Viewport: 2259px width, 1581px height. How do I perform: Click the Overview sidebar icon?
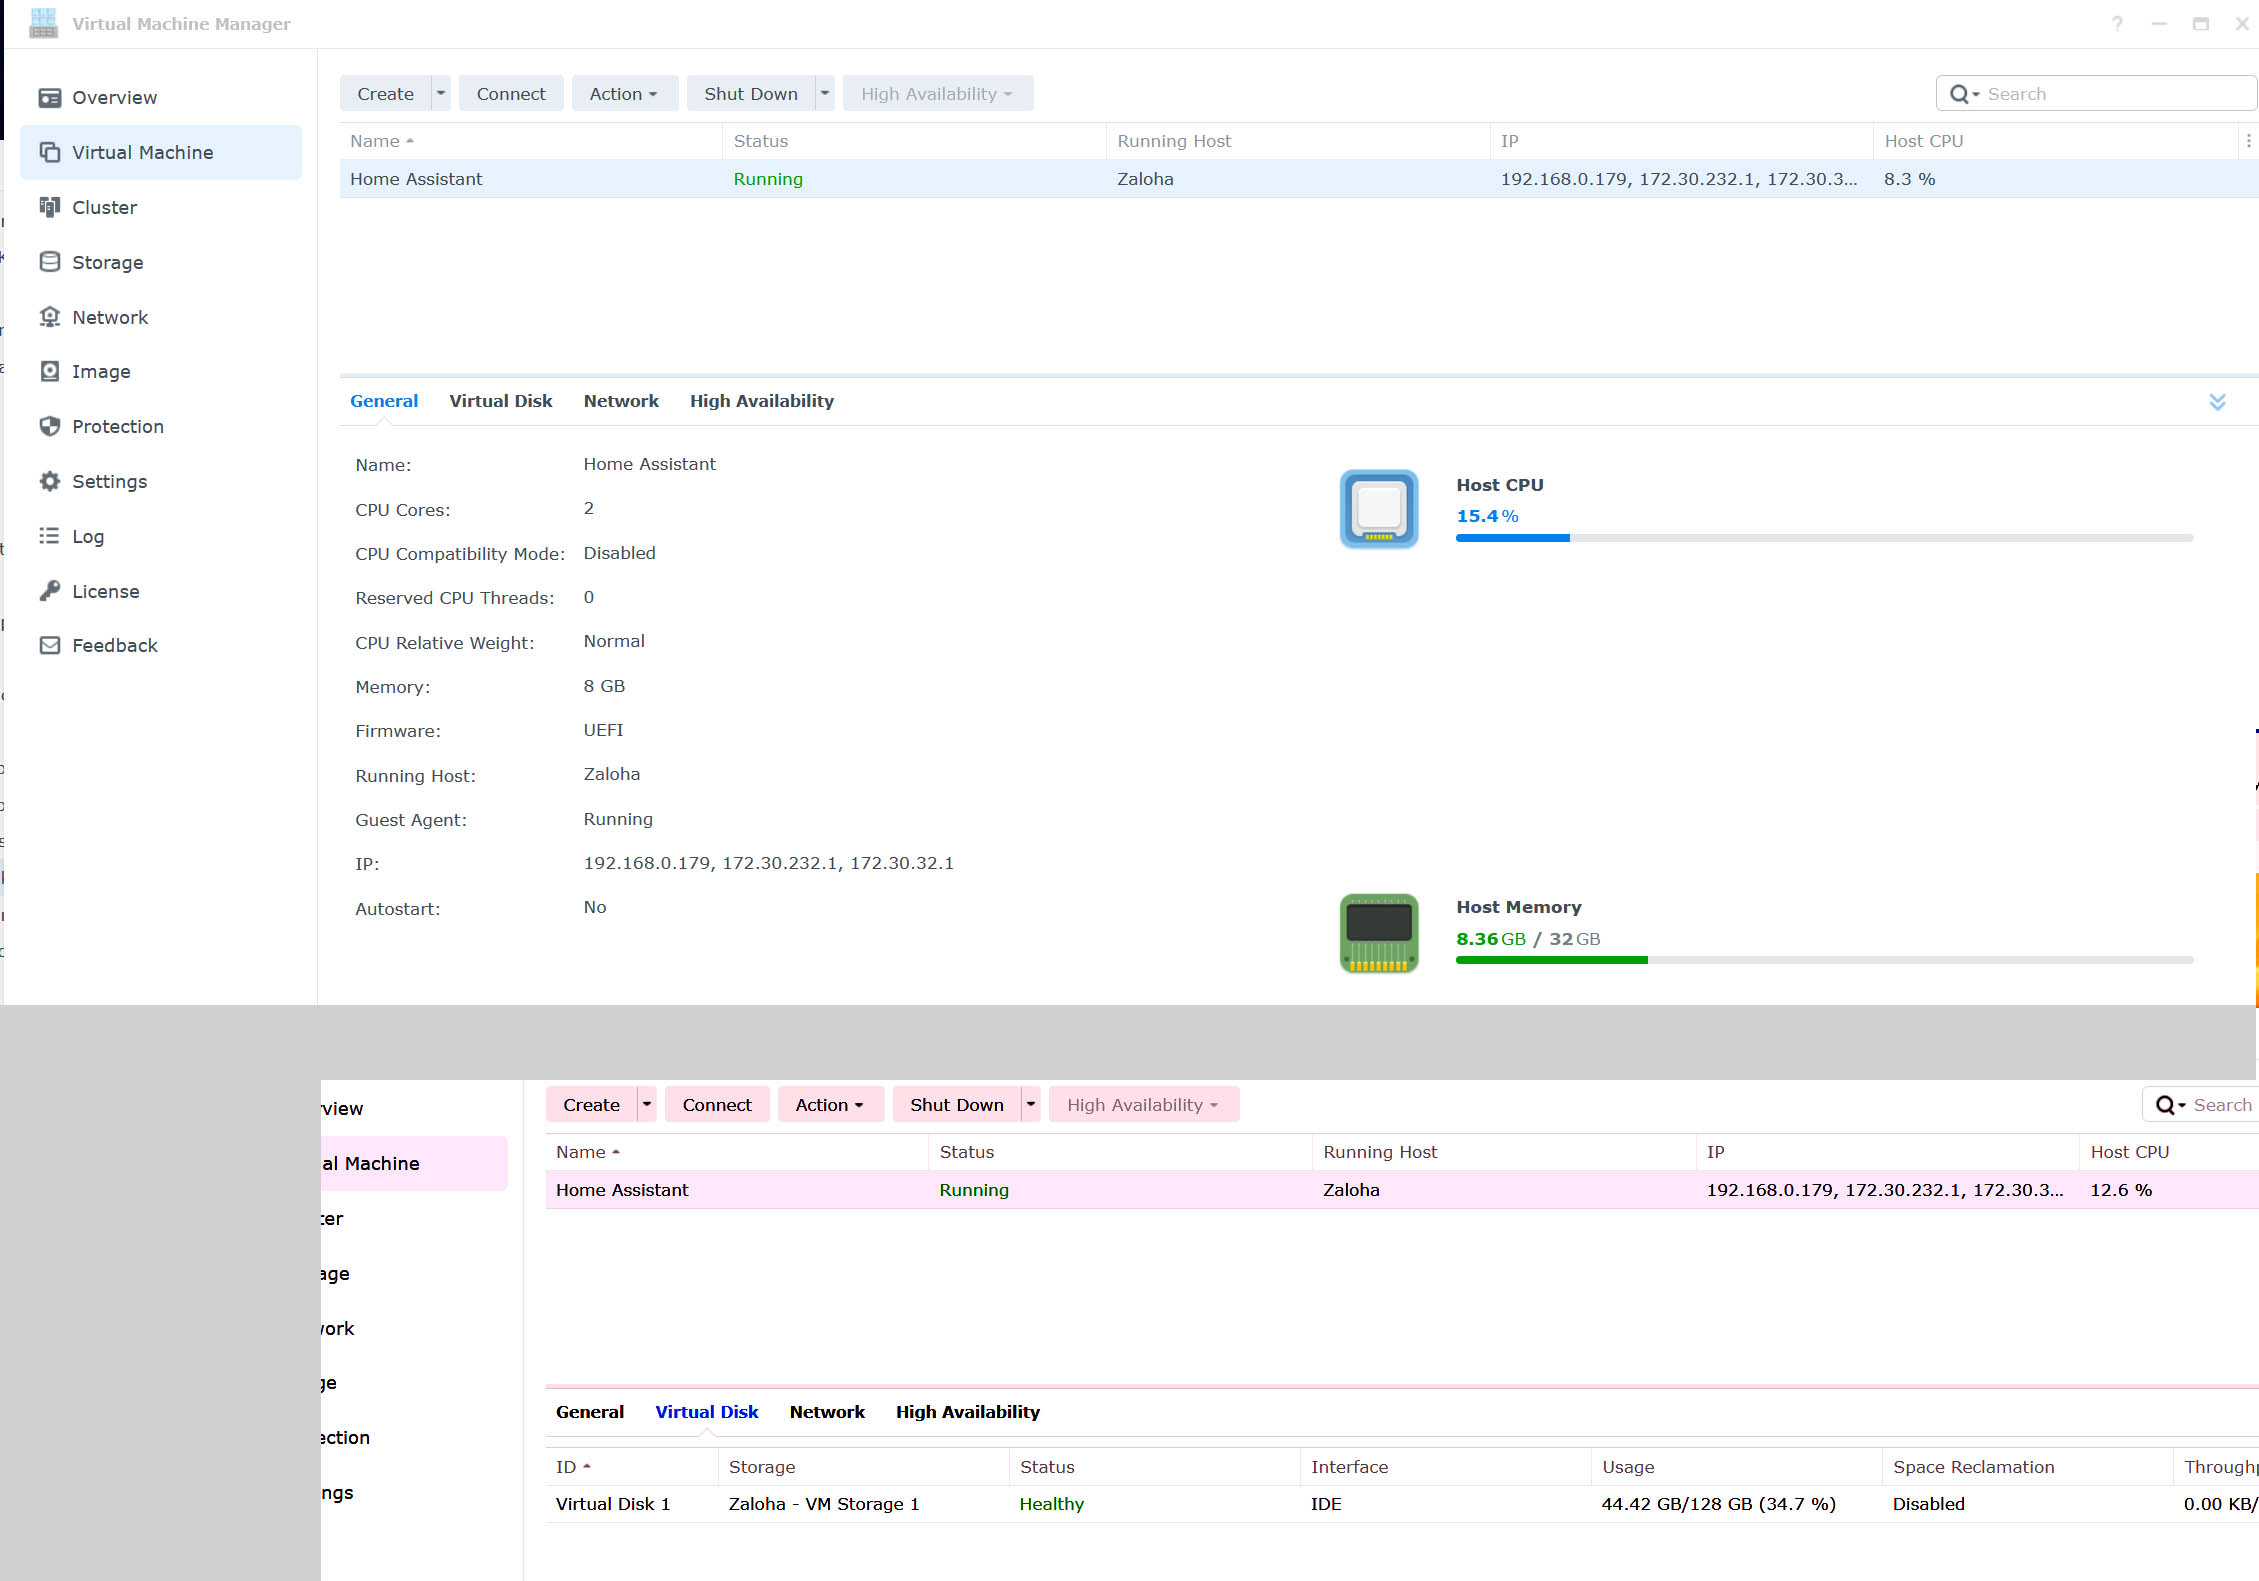tap(49, 97)
